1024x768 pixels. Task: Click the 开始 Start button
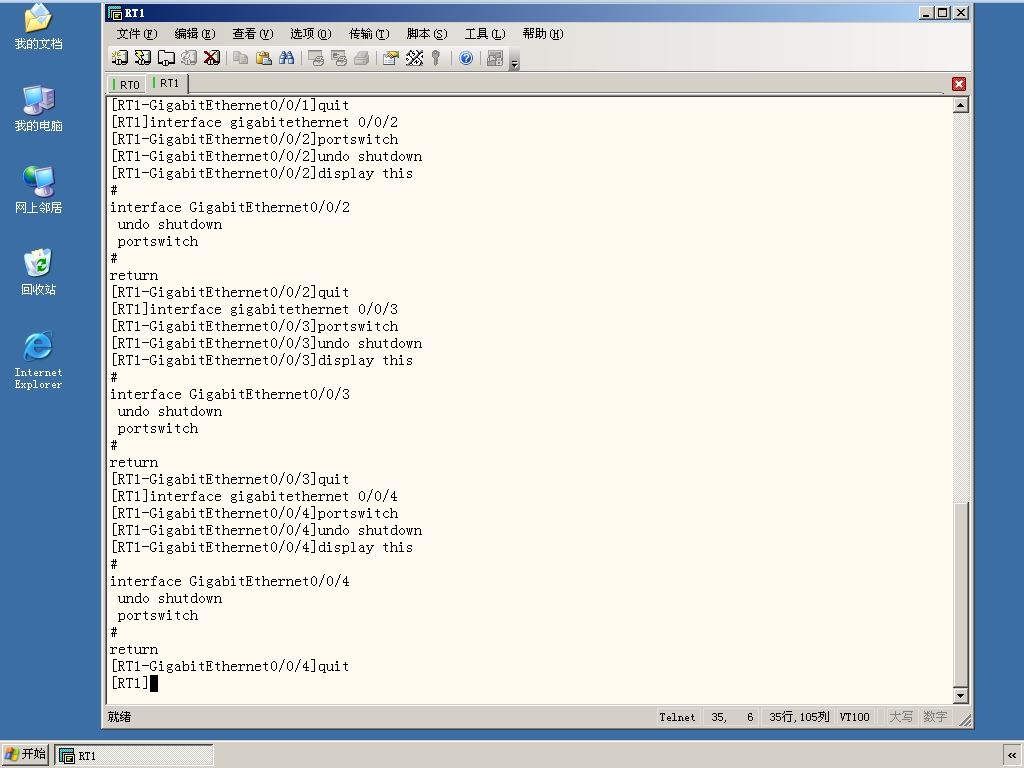pyautogui.click(x=25, y=754)
